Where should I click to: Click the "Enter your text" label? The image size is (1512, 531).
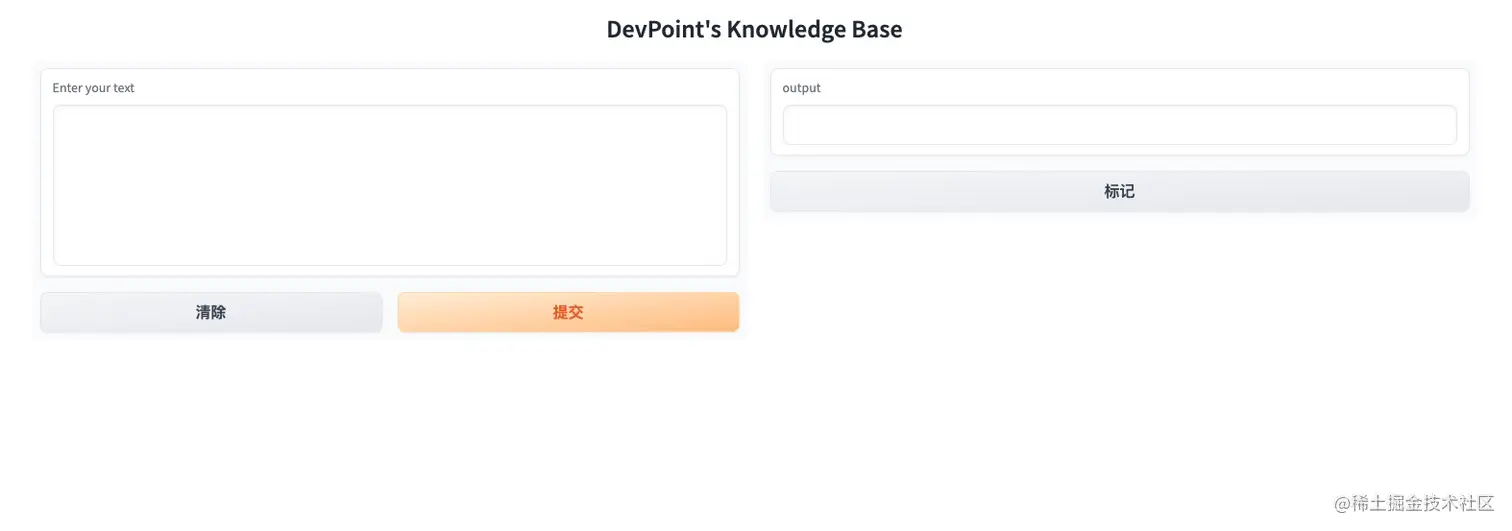point(93,88)
